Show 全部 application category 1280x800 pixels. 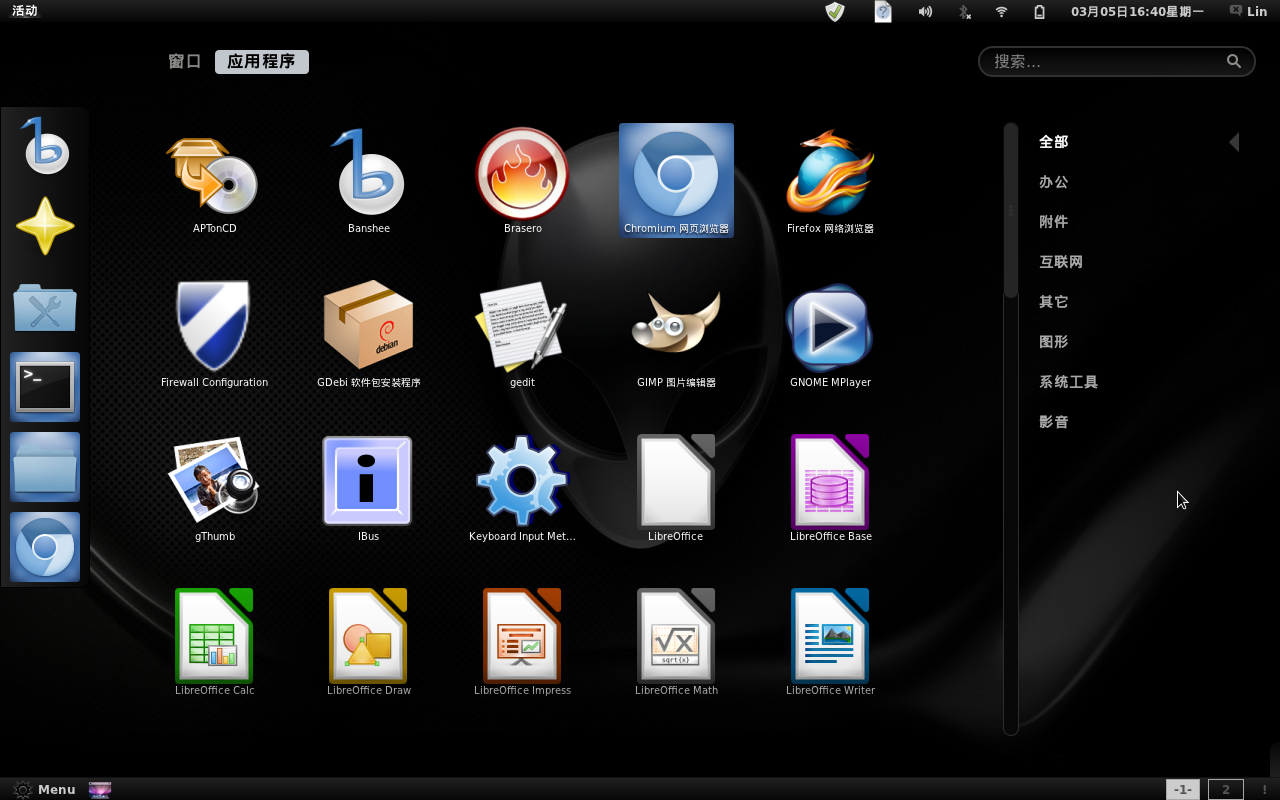click(1053, 142)
